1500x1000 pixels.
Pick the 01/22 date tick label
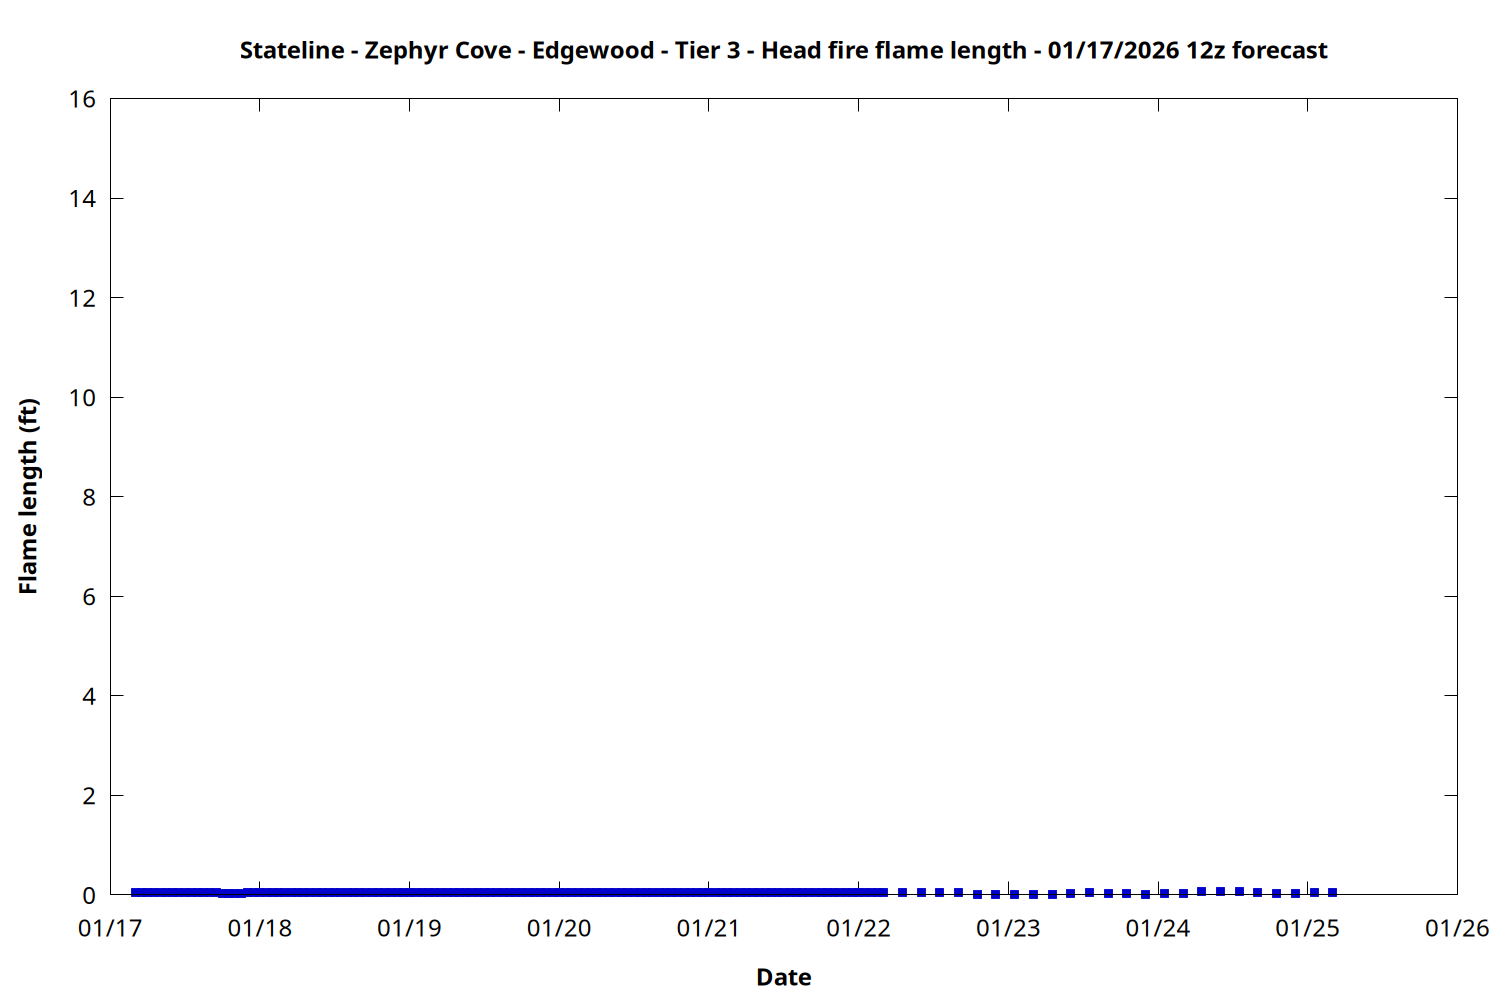(x=858, y=928)
